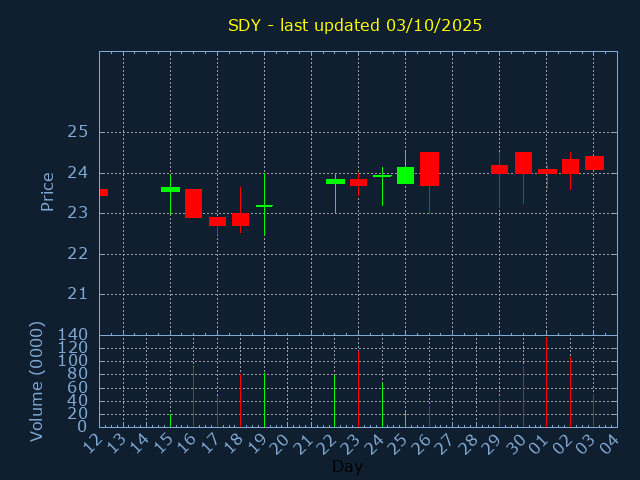The image size is (640, 480).
Task: Click the red volume bar on day 18
Action: tap(240, 400)
